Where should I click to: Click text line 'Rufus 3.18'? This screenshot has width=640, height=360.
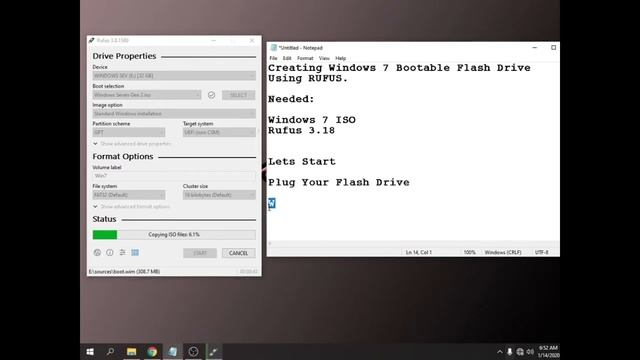301,131
